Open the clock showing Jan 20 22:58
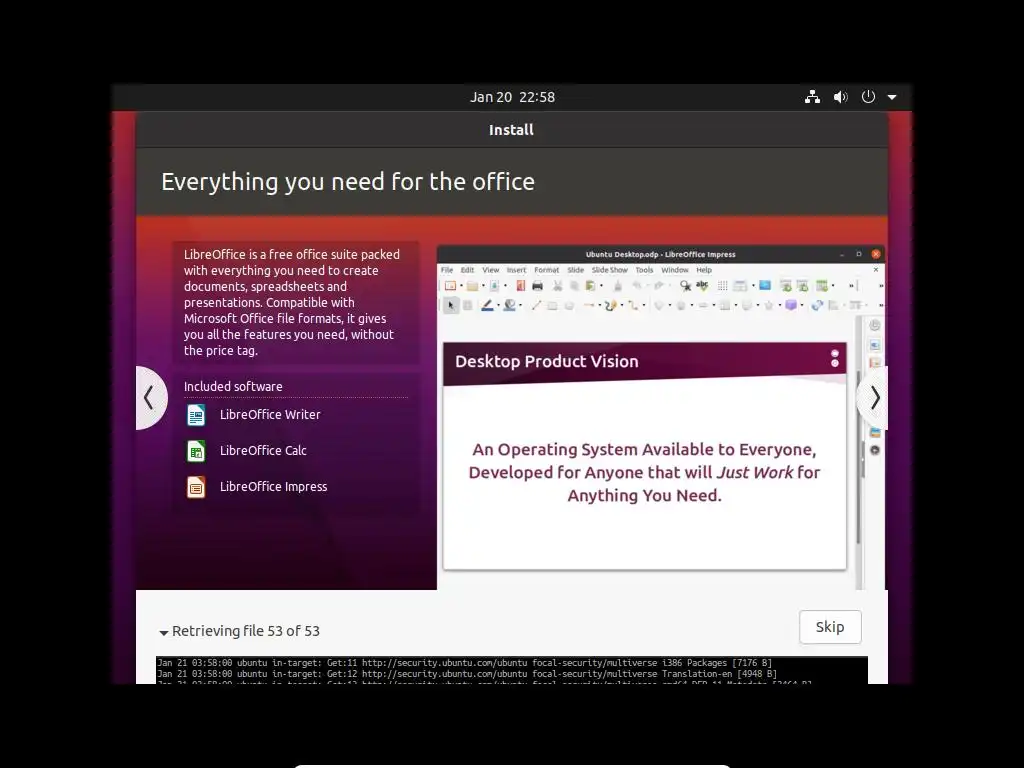The height and width of the screenshot is (768, 1024). point(512,97)
